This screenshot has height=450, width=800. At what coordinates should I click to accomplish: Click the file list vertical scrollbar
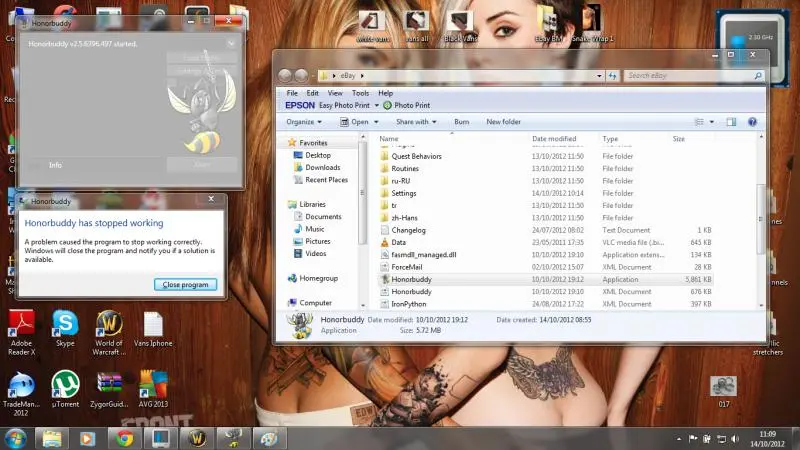coord(761,221)
